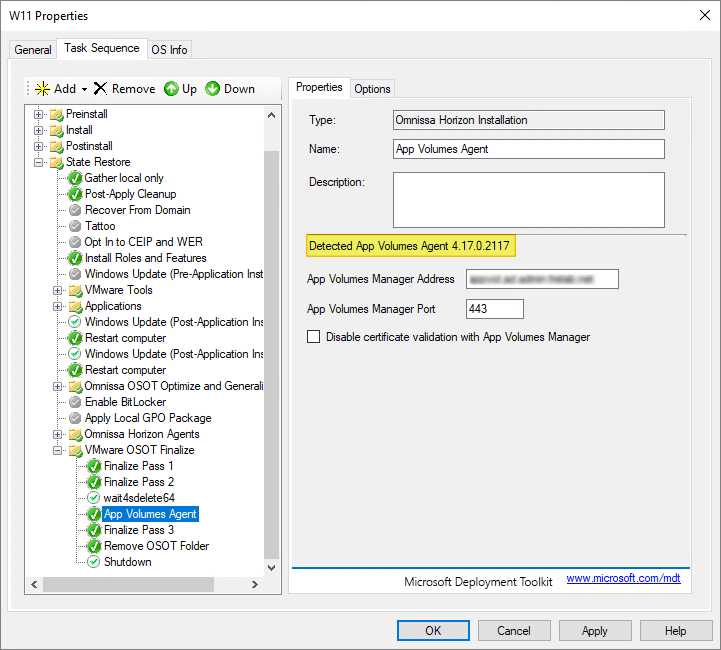Image resolution: width=721 pixels, height=650 pixels.
Task: Select the Finalize Pass 3 step
Action: 138,530
